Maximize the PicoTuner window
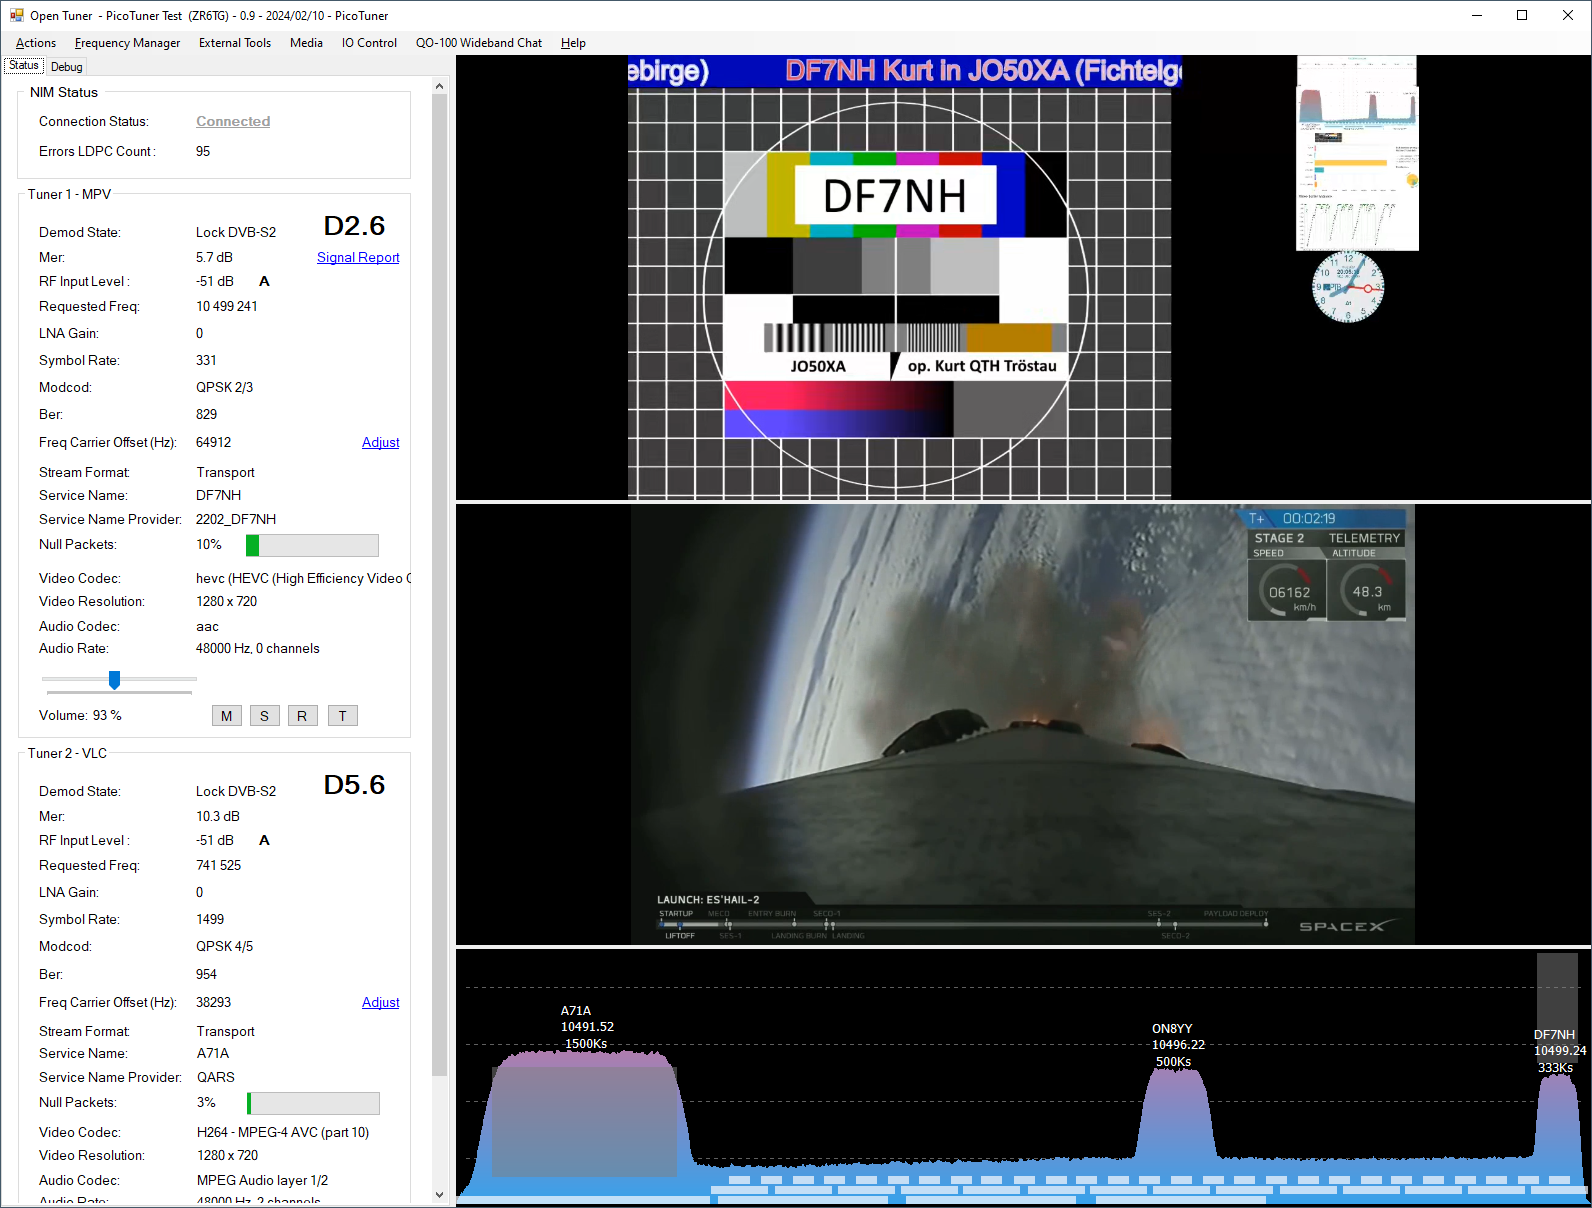 [1522, 15]
